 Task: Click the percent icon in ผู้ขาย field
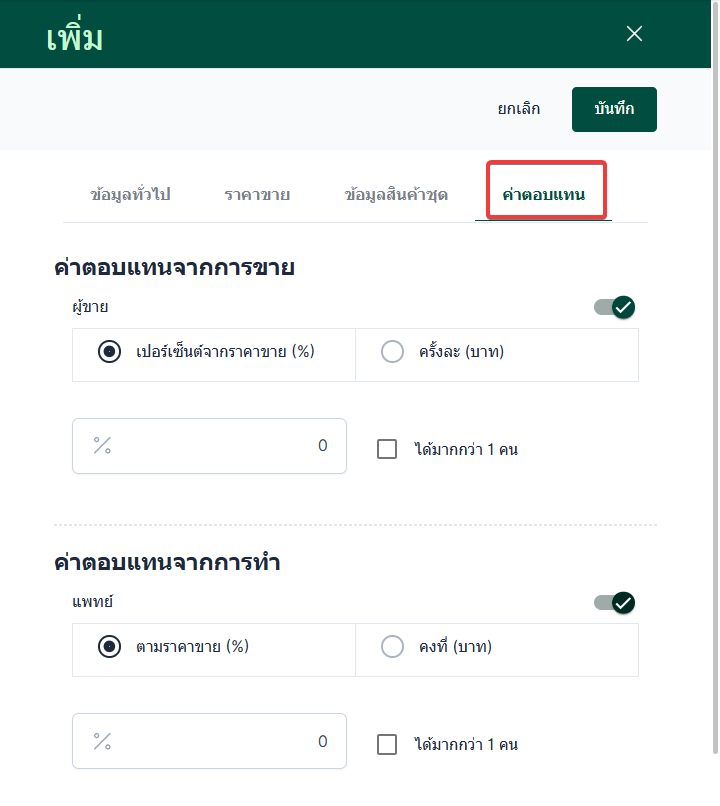[x=102, y=446]
